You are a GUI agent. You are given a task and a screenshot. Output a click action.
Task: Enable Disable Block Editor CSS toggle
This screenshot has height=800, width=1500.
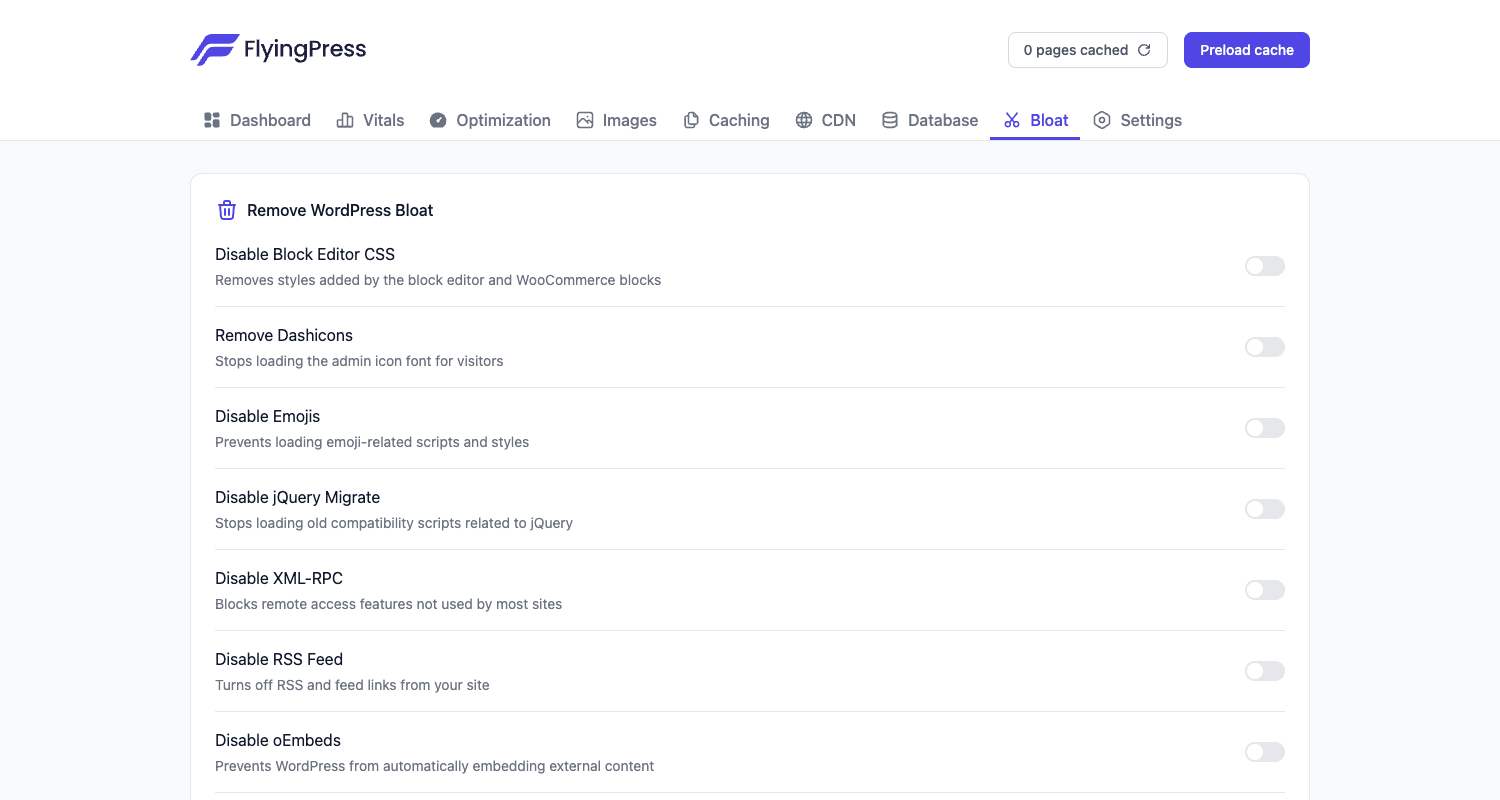pyautogui.click(x=1264, y=266)
